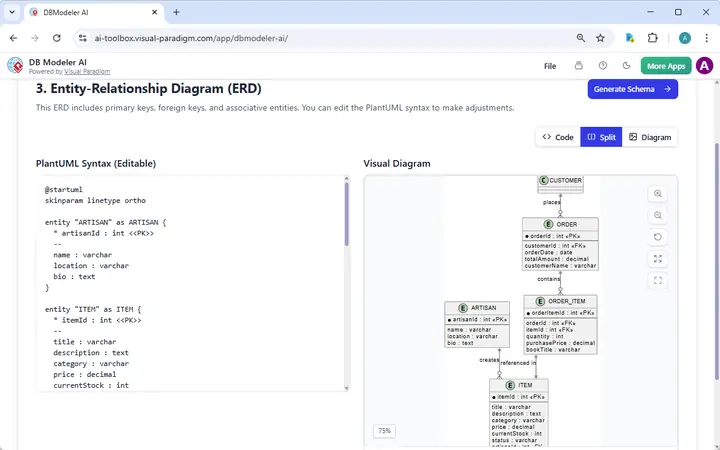Viewport: 720px width, 450px height.
Task: Open the More Apps button
Action: tap(666, 66)
